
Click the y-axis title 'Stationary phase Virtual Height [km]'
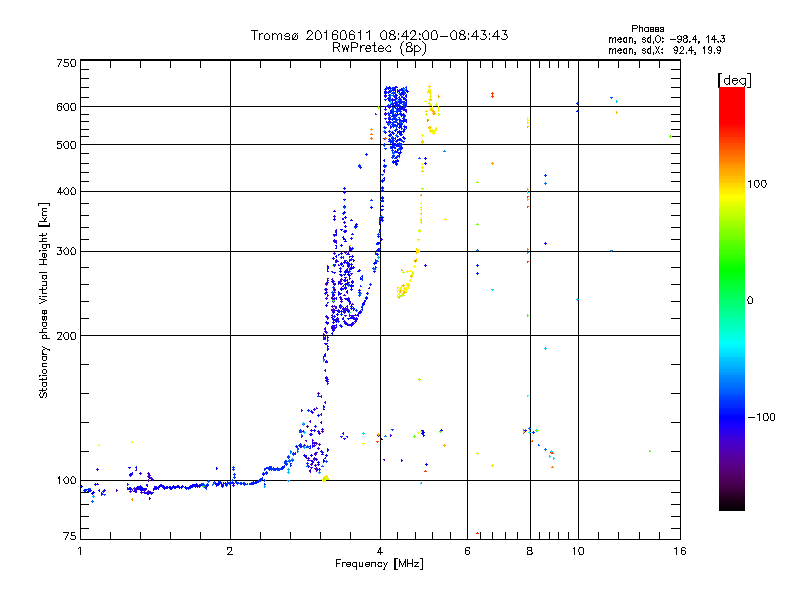click(x=43, y=300)
